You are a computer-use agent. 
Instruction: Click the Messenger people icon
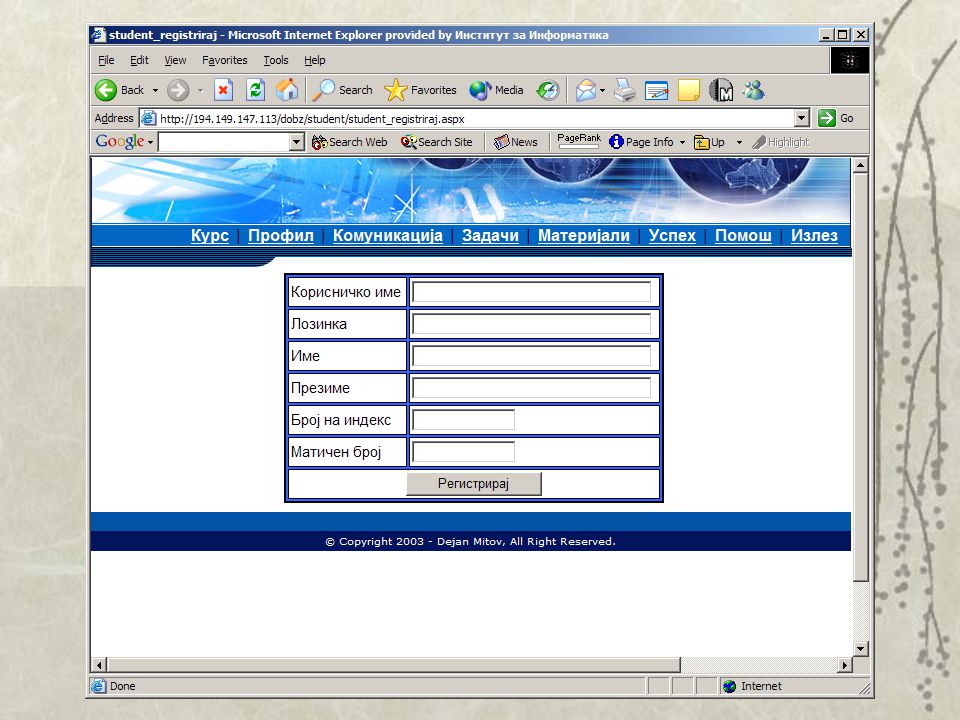(754, 90)
